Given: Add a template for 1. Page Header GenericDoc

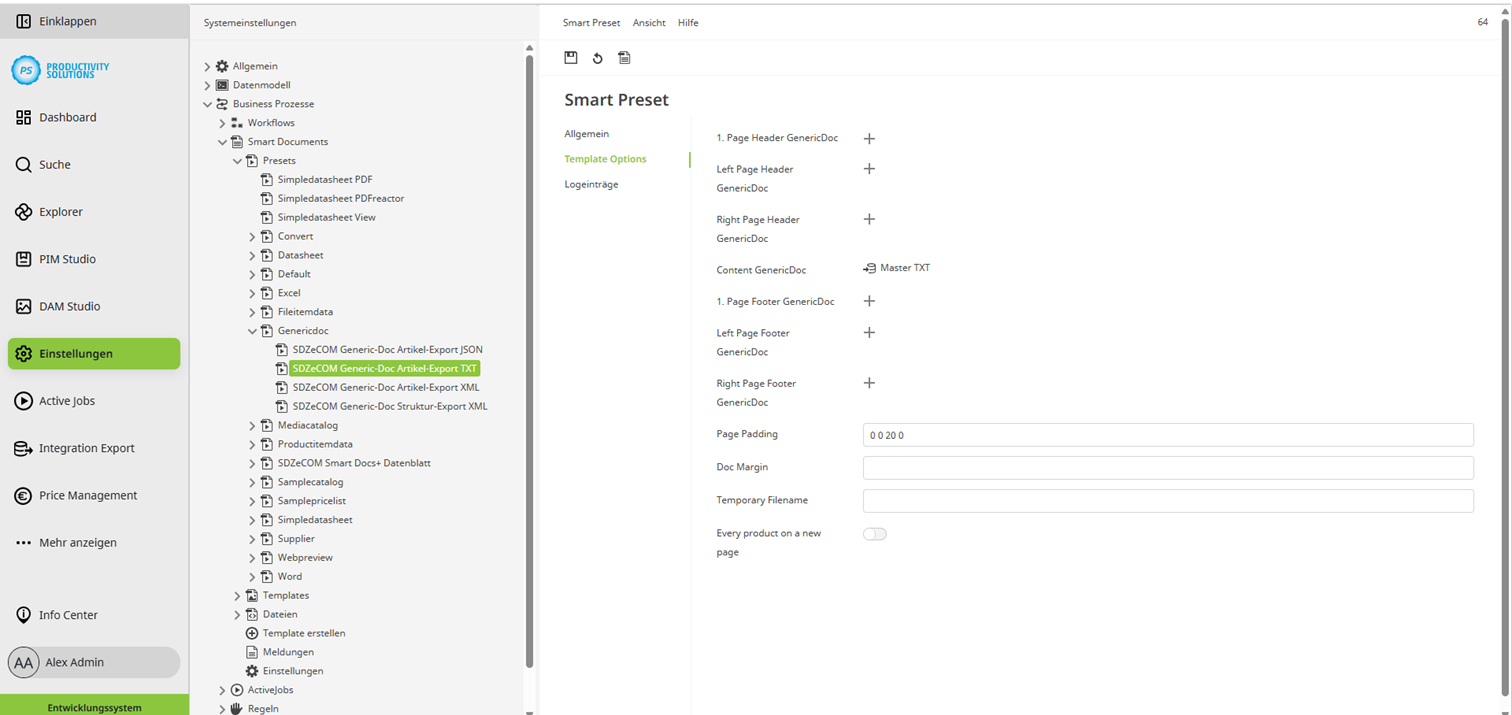Looking at the screenshot, I should pos(869,139).
